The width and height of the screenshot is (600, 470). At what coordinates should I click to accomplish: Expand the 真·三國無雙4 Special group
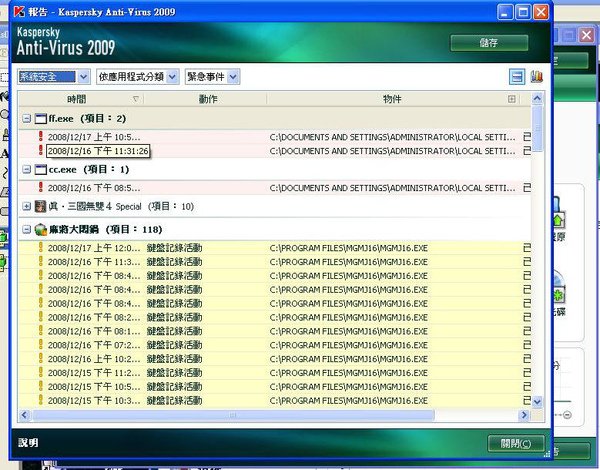click(x=26, y=206)
